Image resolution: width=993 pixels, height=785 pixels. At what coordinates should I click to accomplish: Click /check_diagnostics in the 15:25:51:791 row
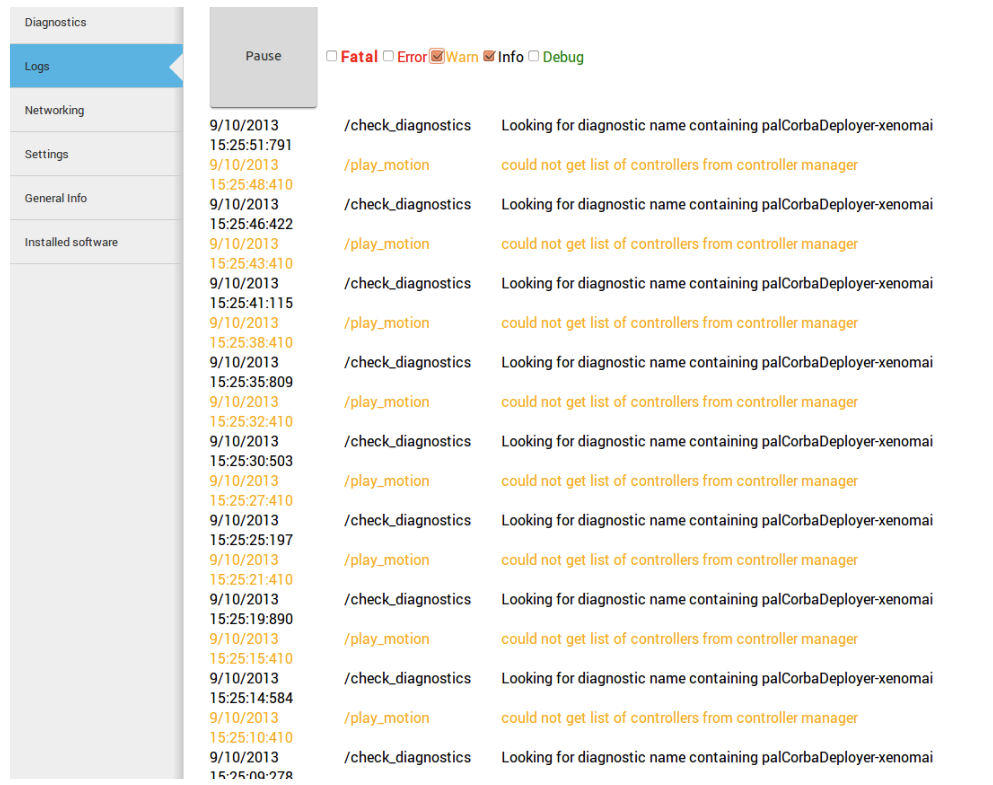(407, 125)
